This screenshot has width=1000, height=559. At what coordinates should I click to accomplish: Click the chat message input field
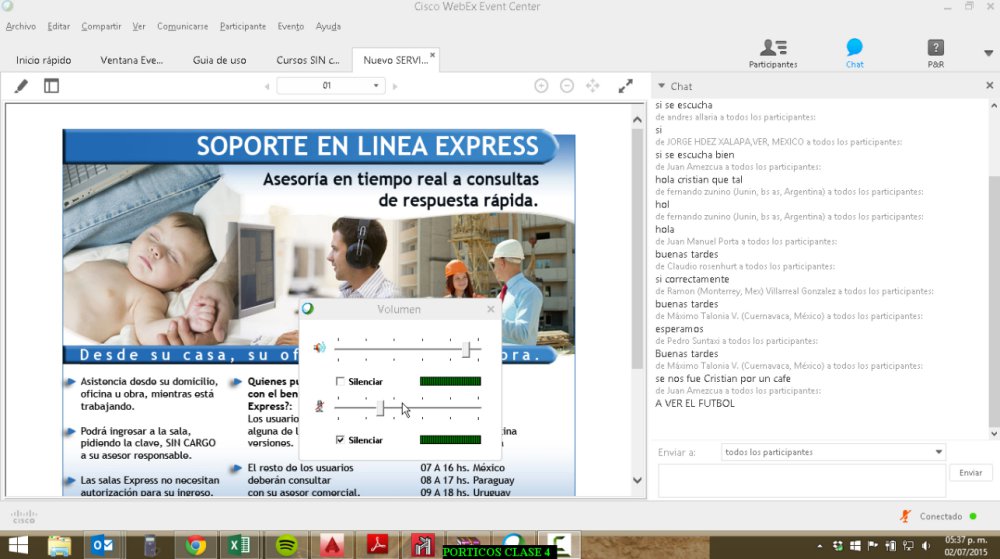(x=802, y=481)
